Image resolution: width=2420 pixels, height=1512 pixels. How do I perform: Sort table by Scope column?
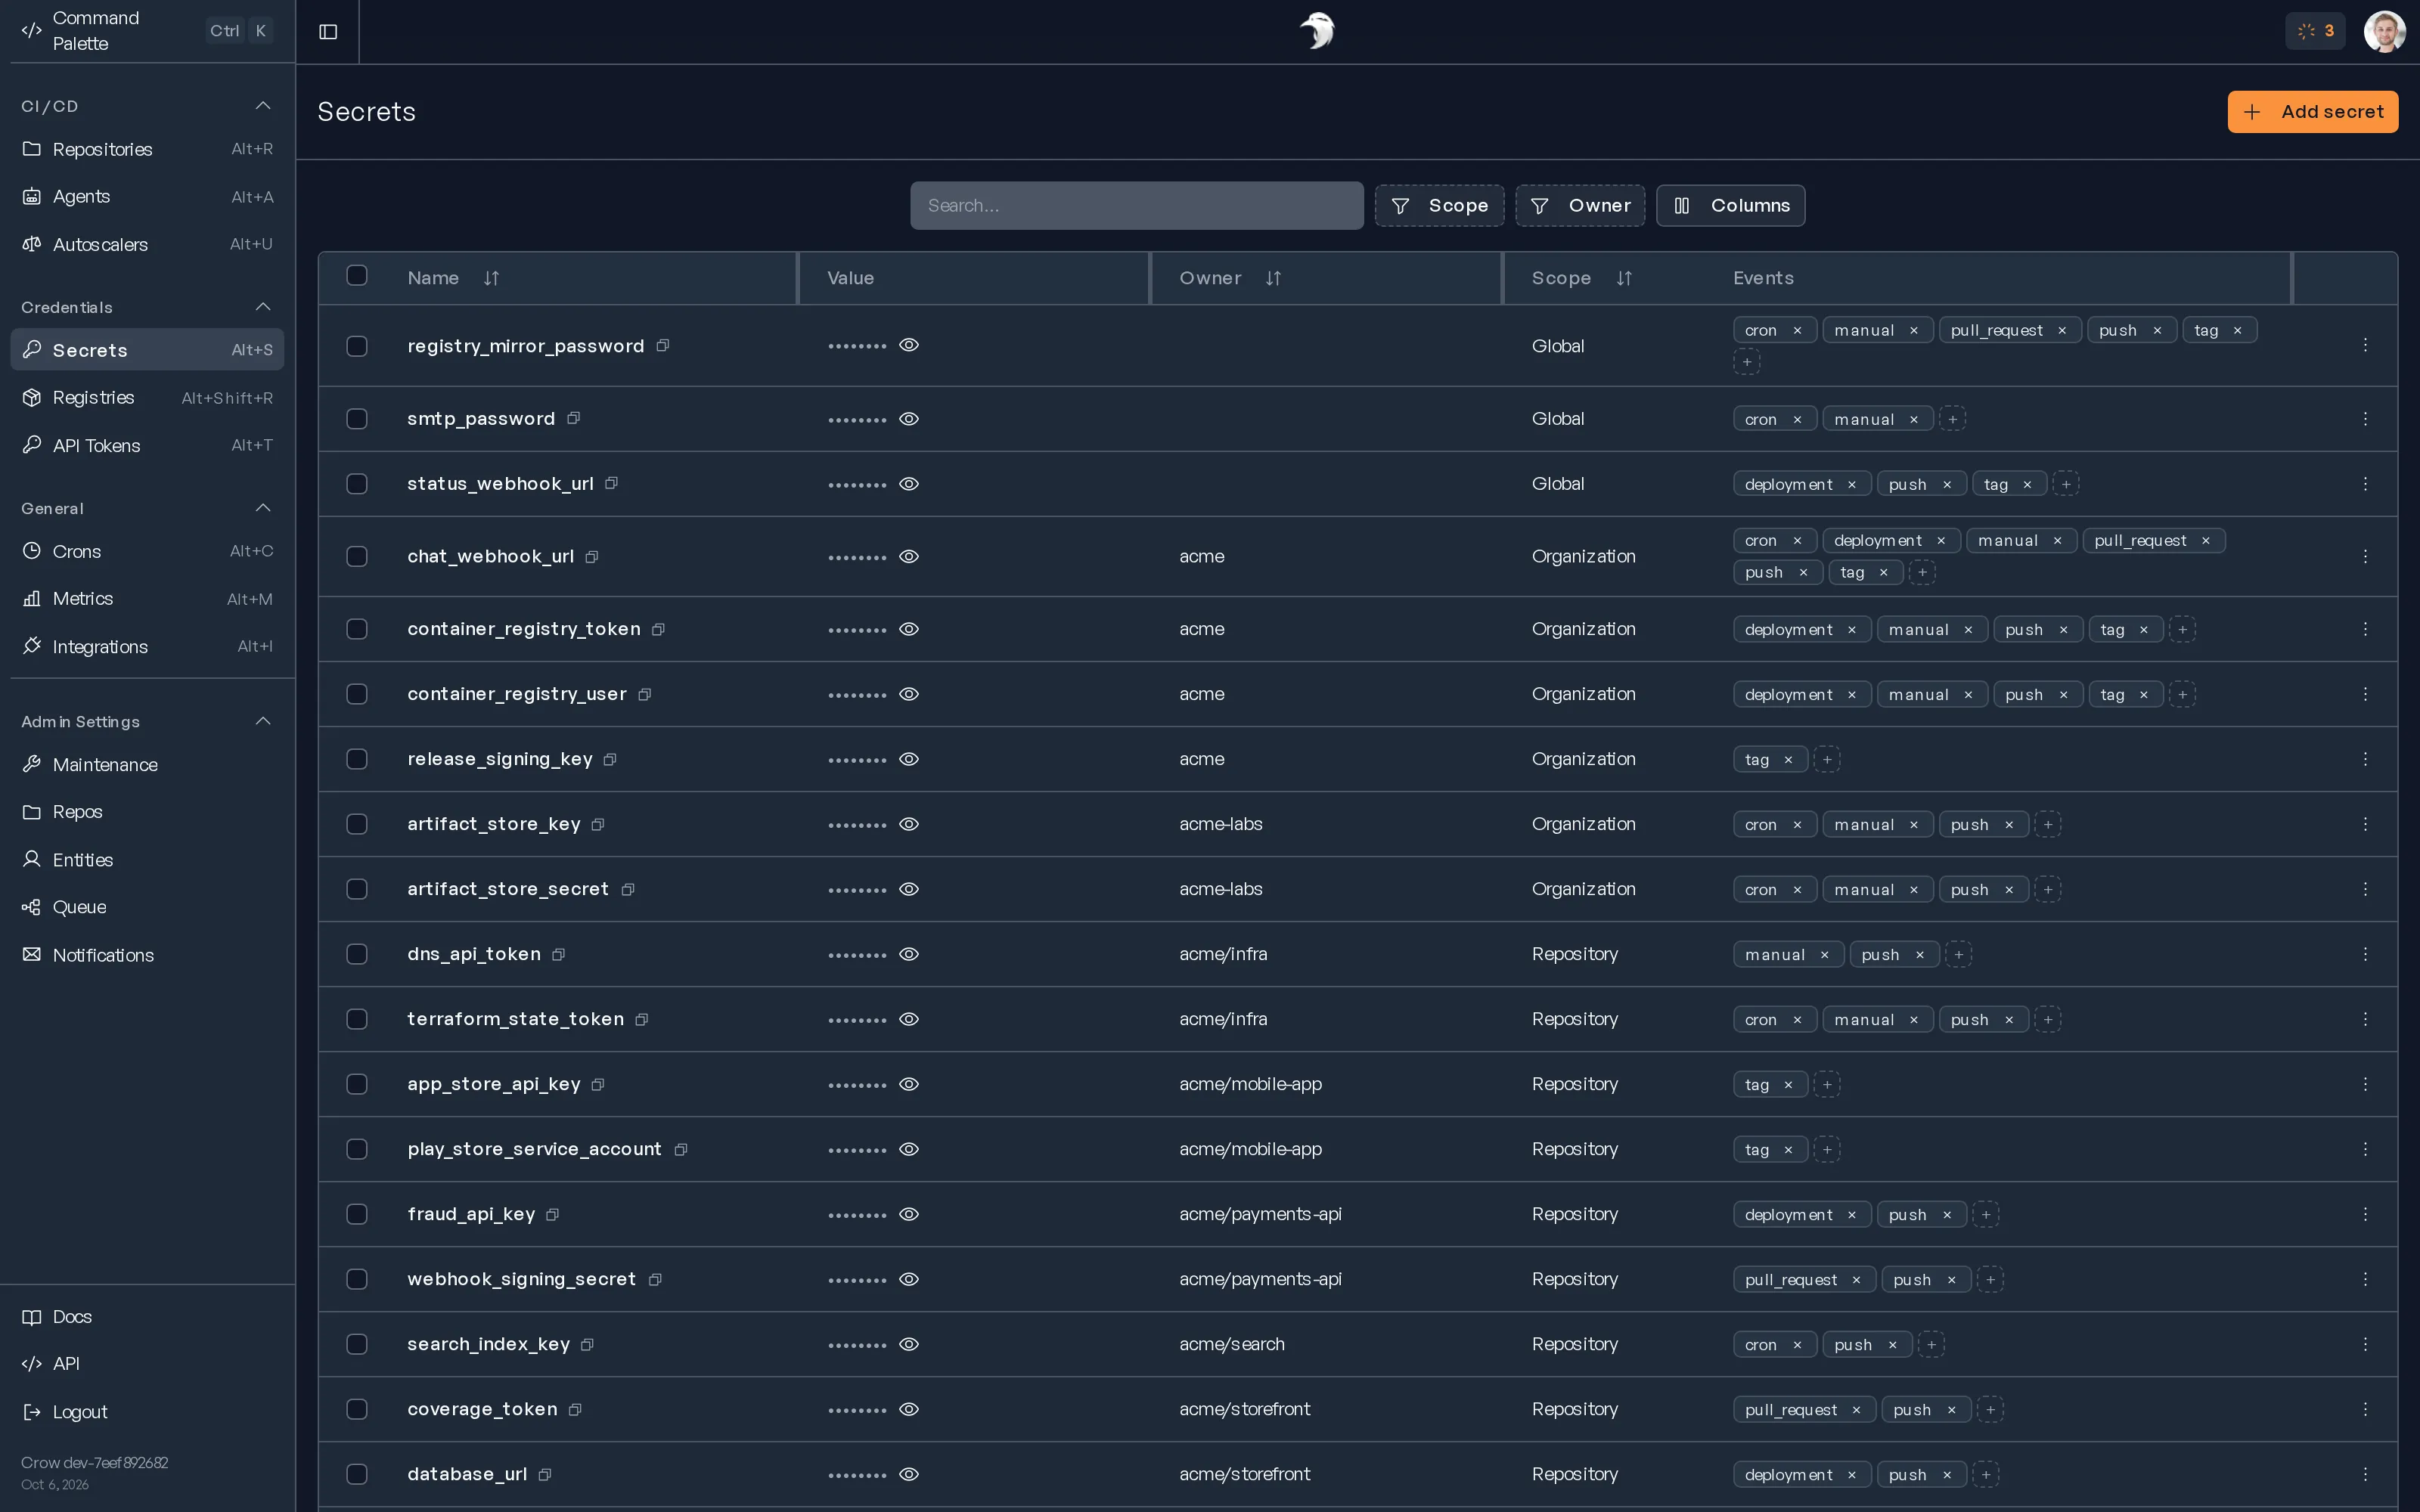1624,278
